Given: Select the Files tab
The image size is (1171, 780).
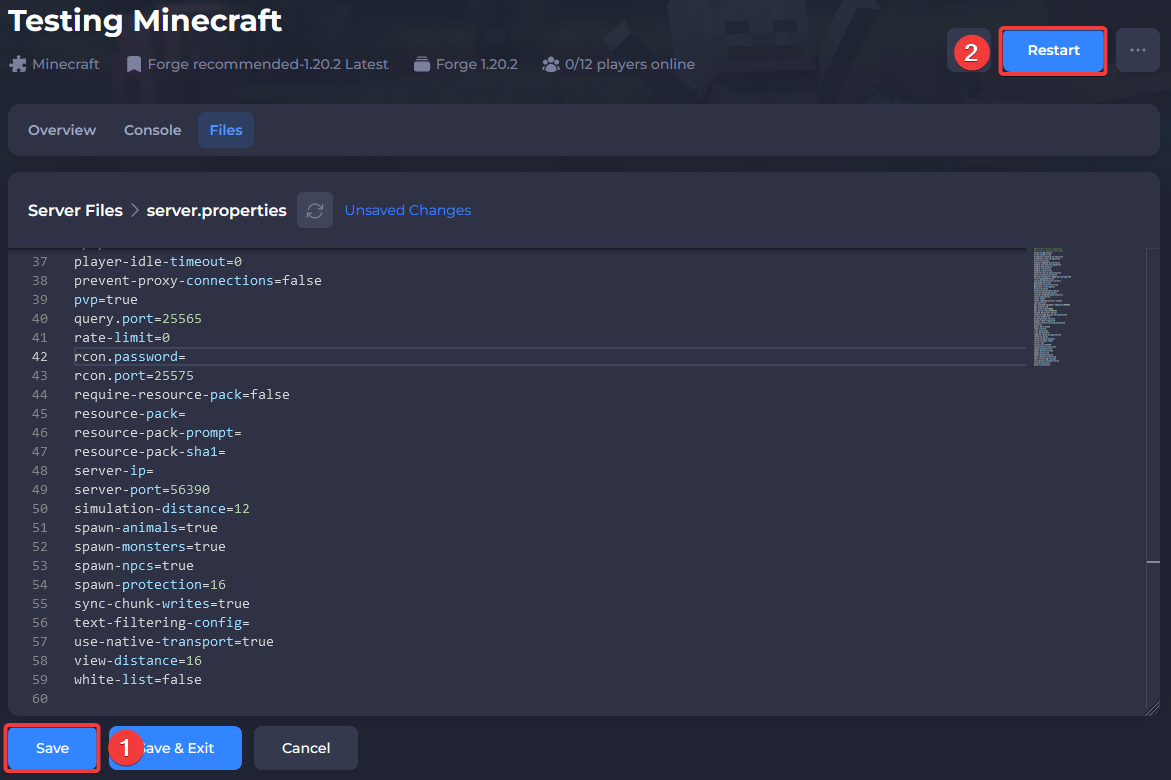Looking at the screenshot, I should [226, 130].
